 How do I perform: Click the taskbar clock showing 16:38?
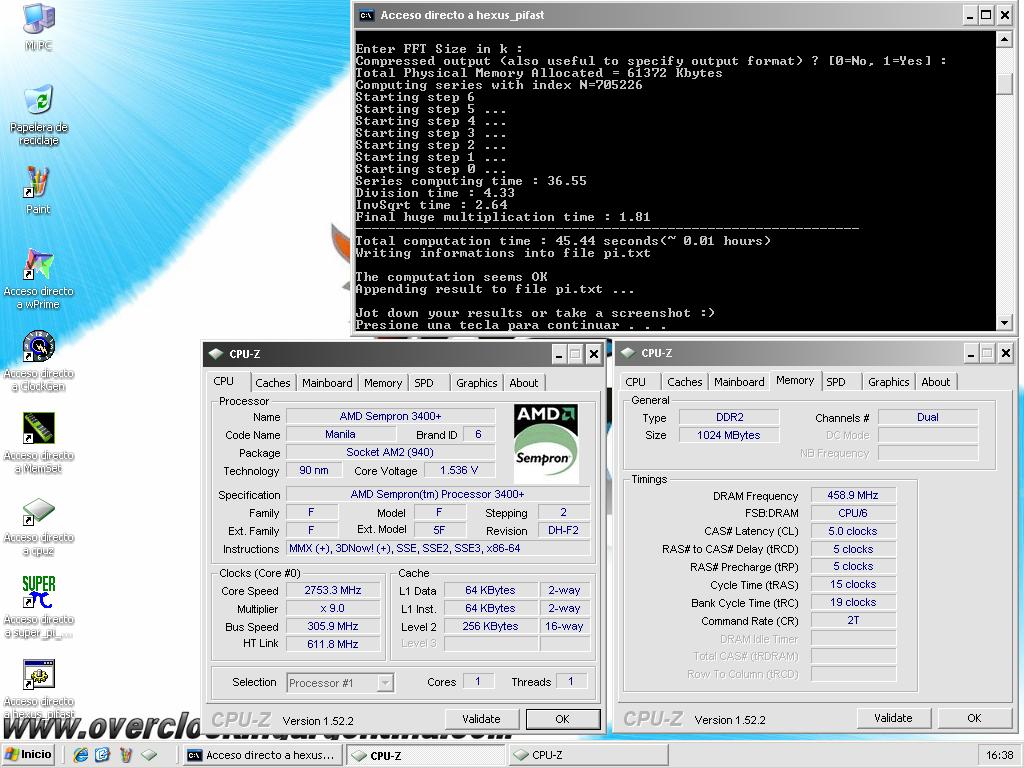999,755
